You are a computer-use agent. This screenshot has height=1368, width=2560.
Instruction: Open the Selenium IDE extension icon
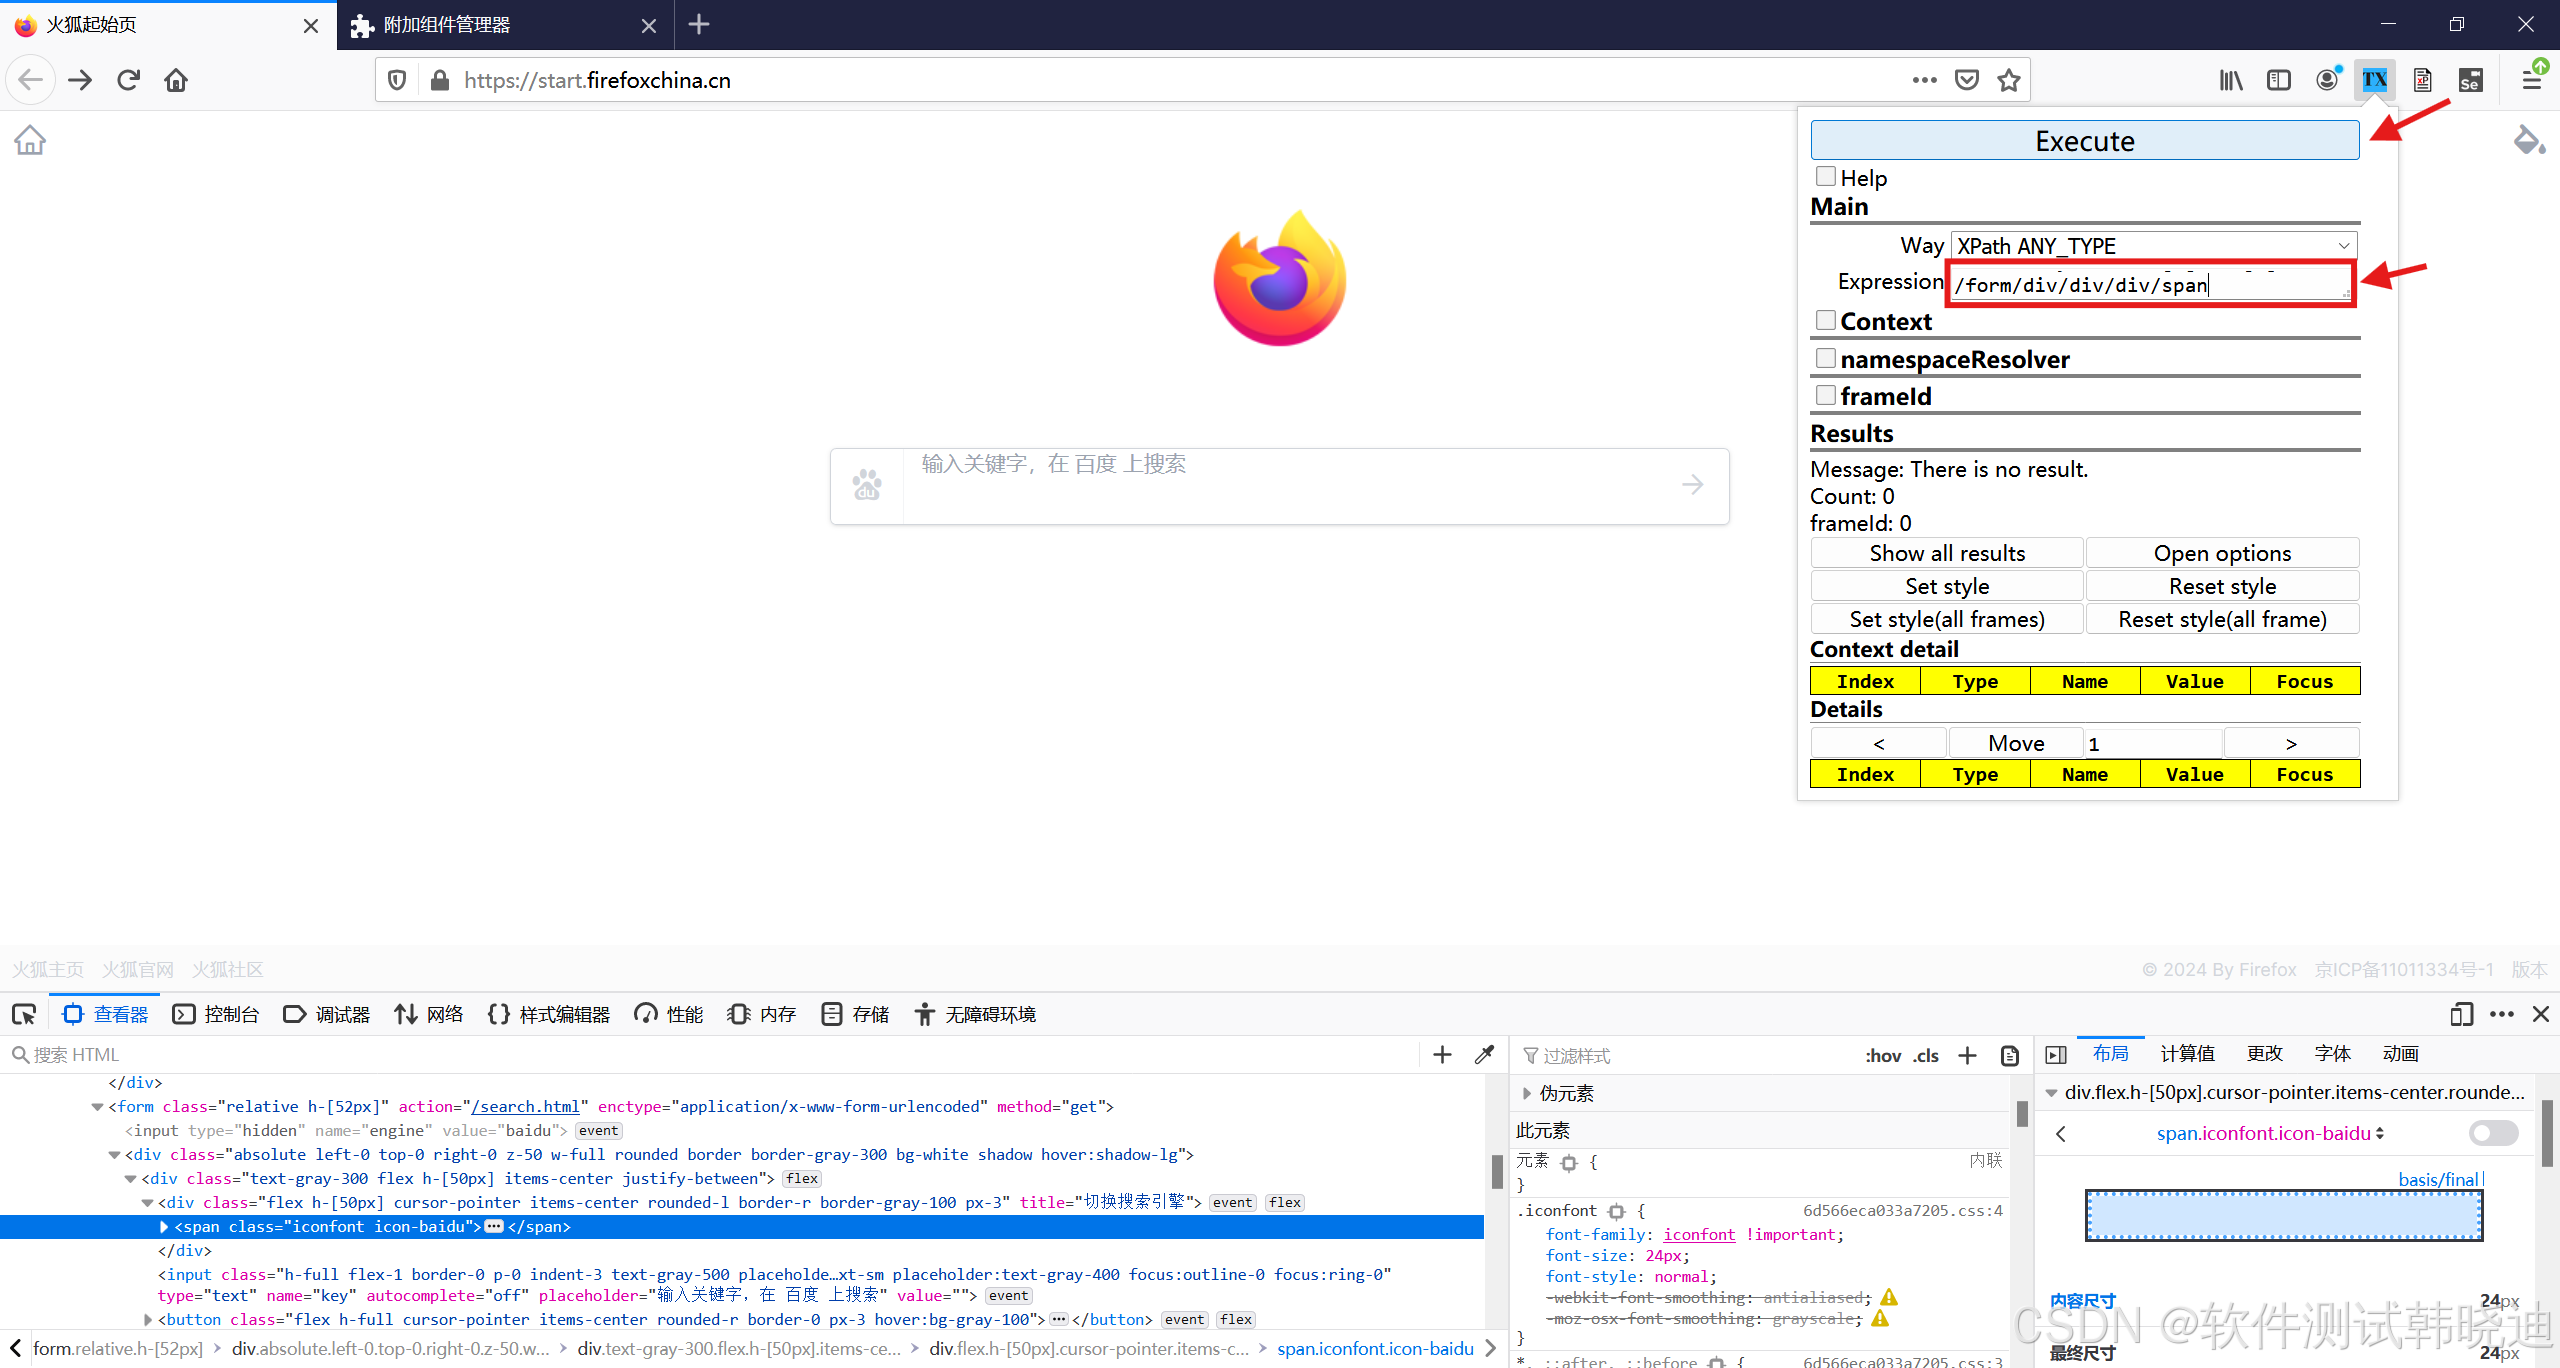point(2471,80)
